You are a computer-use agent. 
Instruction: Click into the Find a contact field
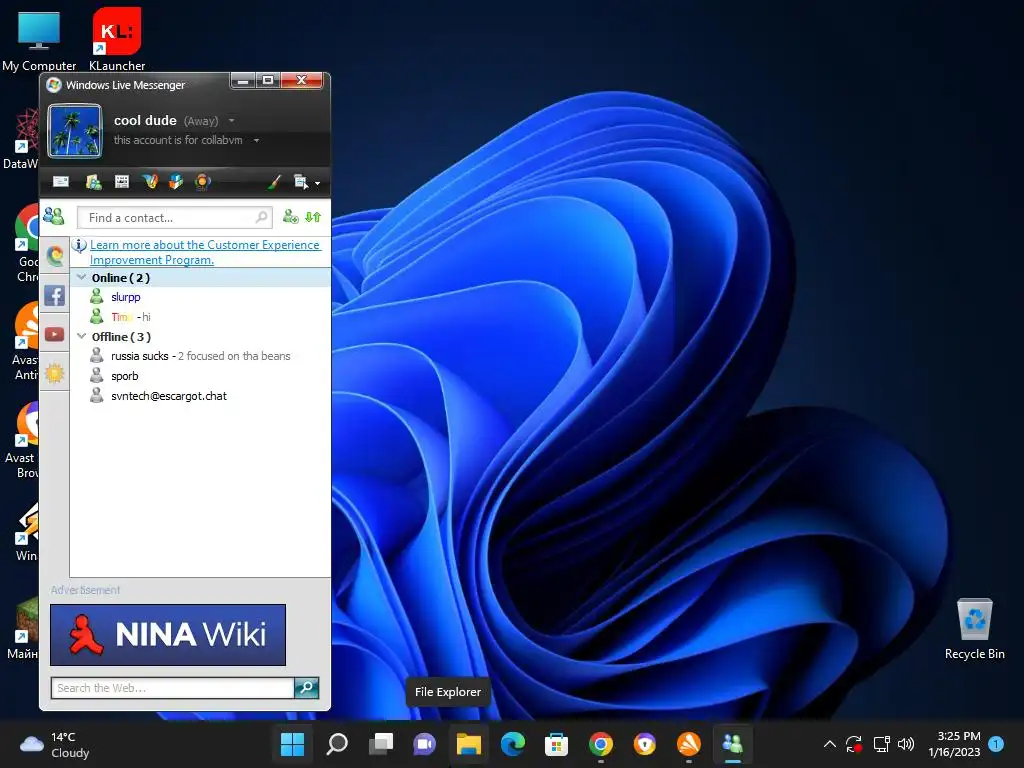click(174, 217)
